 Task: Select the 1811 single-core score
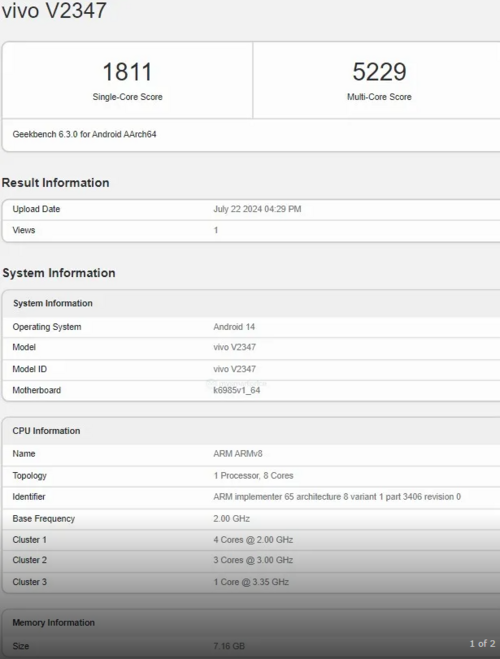pos(127,72)
